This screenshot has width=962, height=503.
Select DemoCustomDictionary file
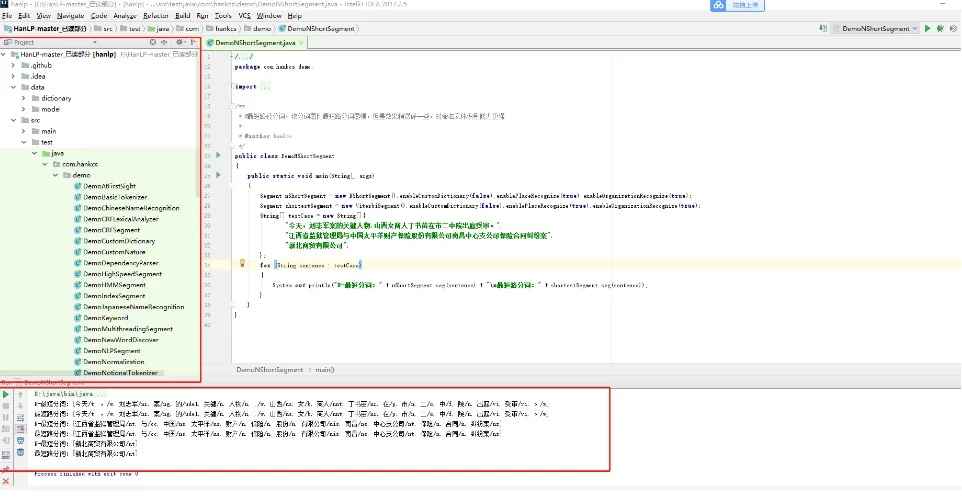pyautogui.click(x=119, y=241)
